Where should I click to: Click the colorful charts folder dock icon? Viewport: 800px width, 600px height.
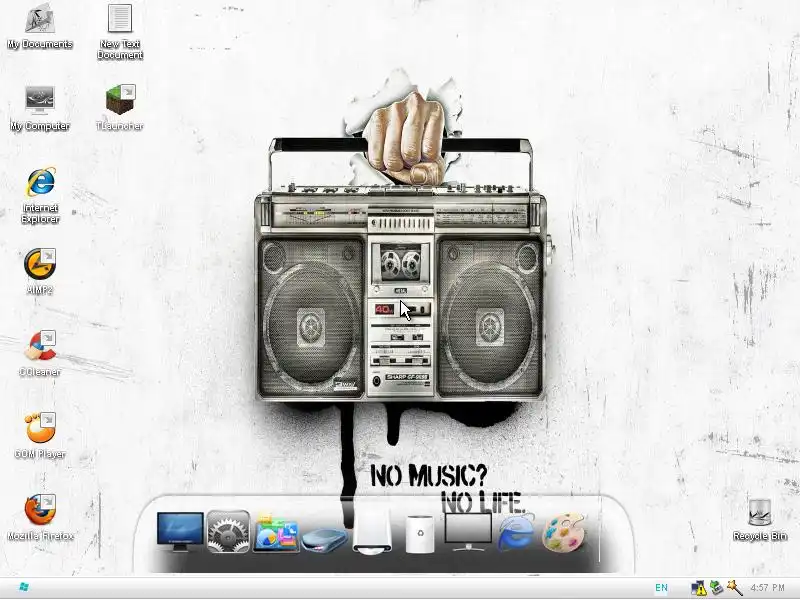(x=276, y=532)
